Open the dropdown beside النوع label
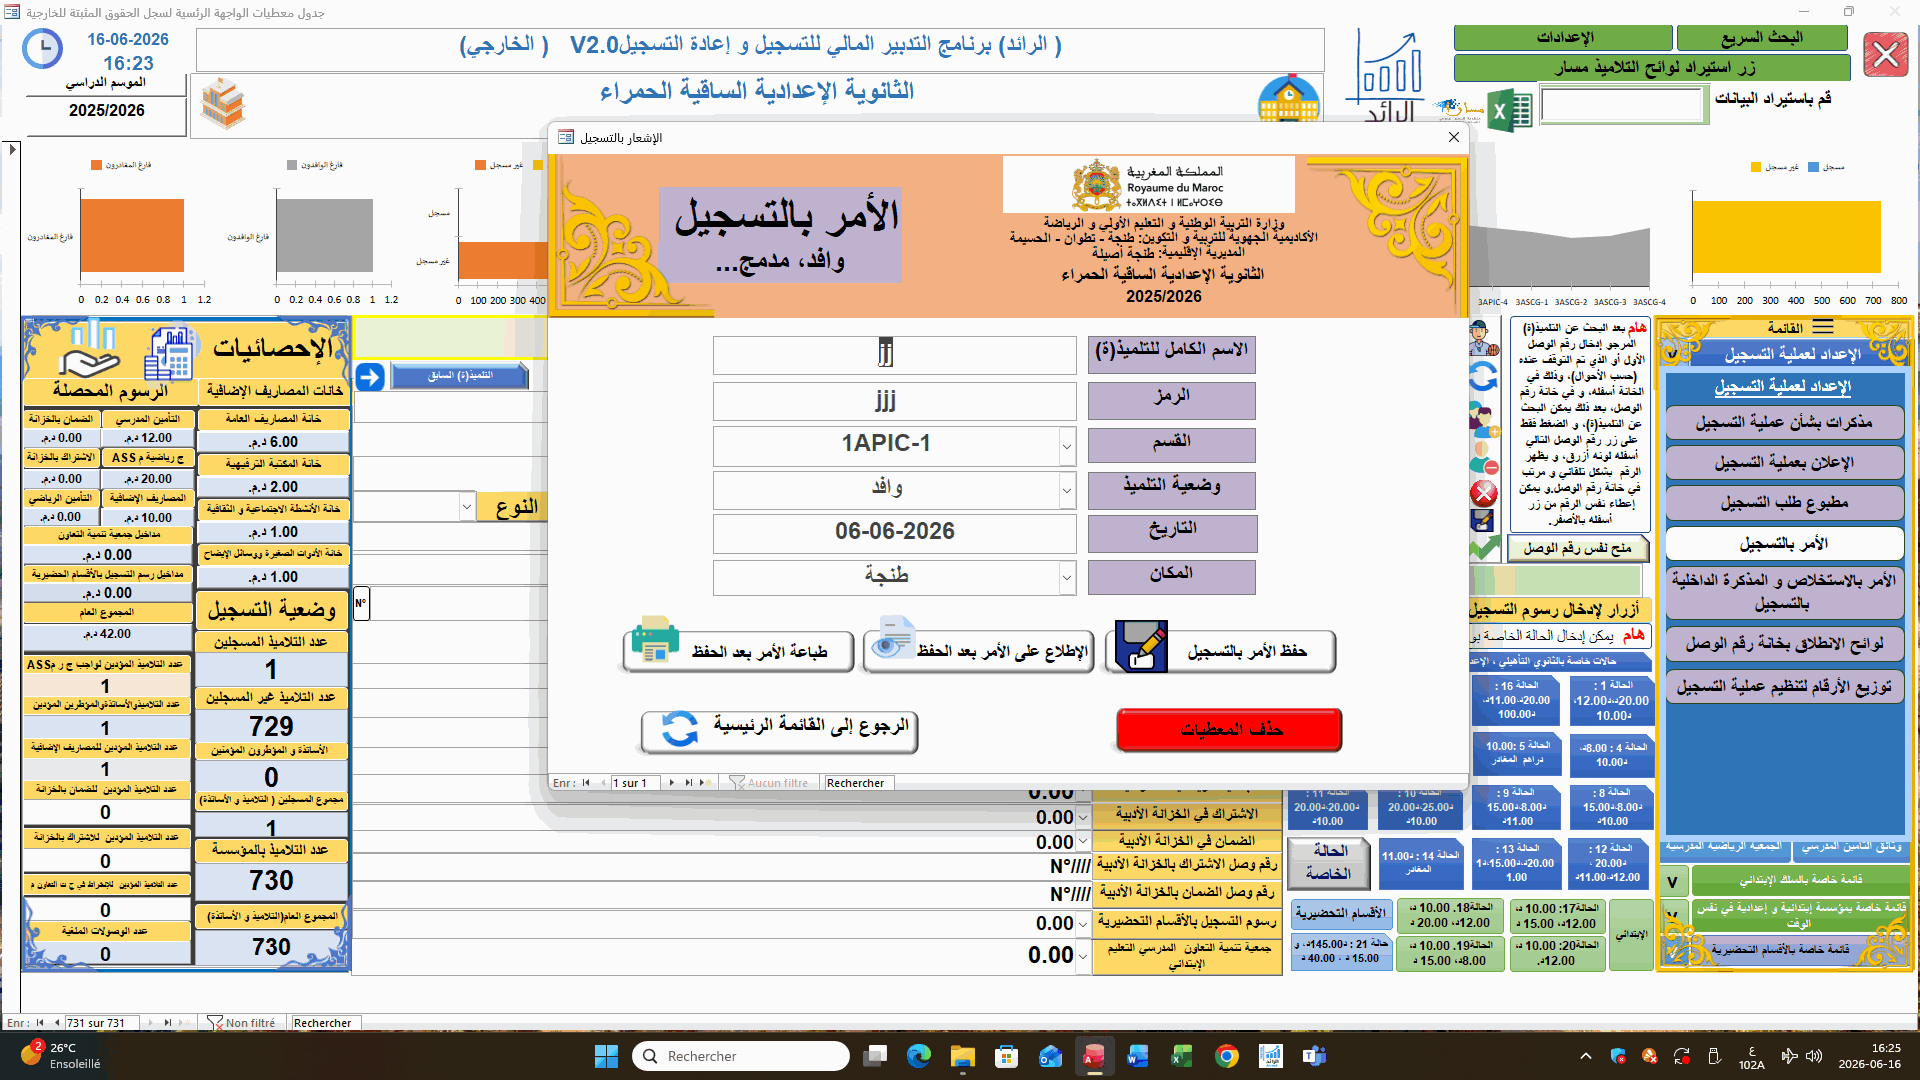 [467, 507]
